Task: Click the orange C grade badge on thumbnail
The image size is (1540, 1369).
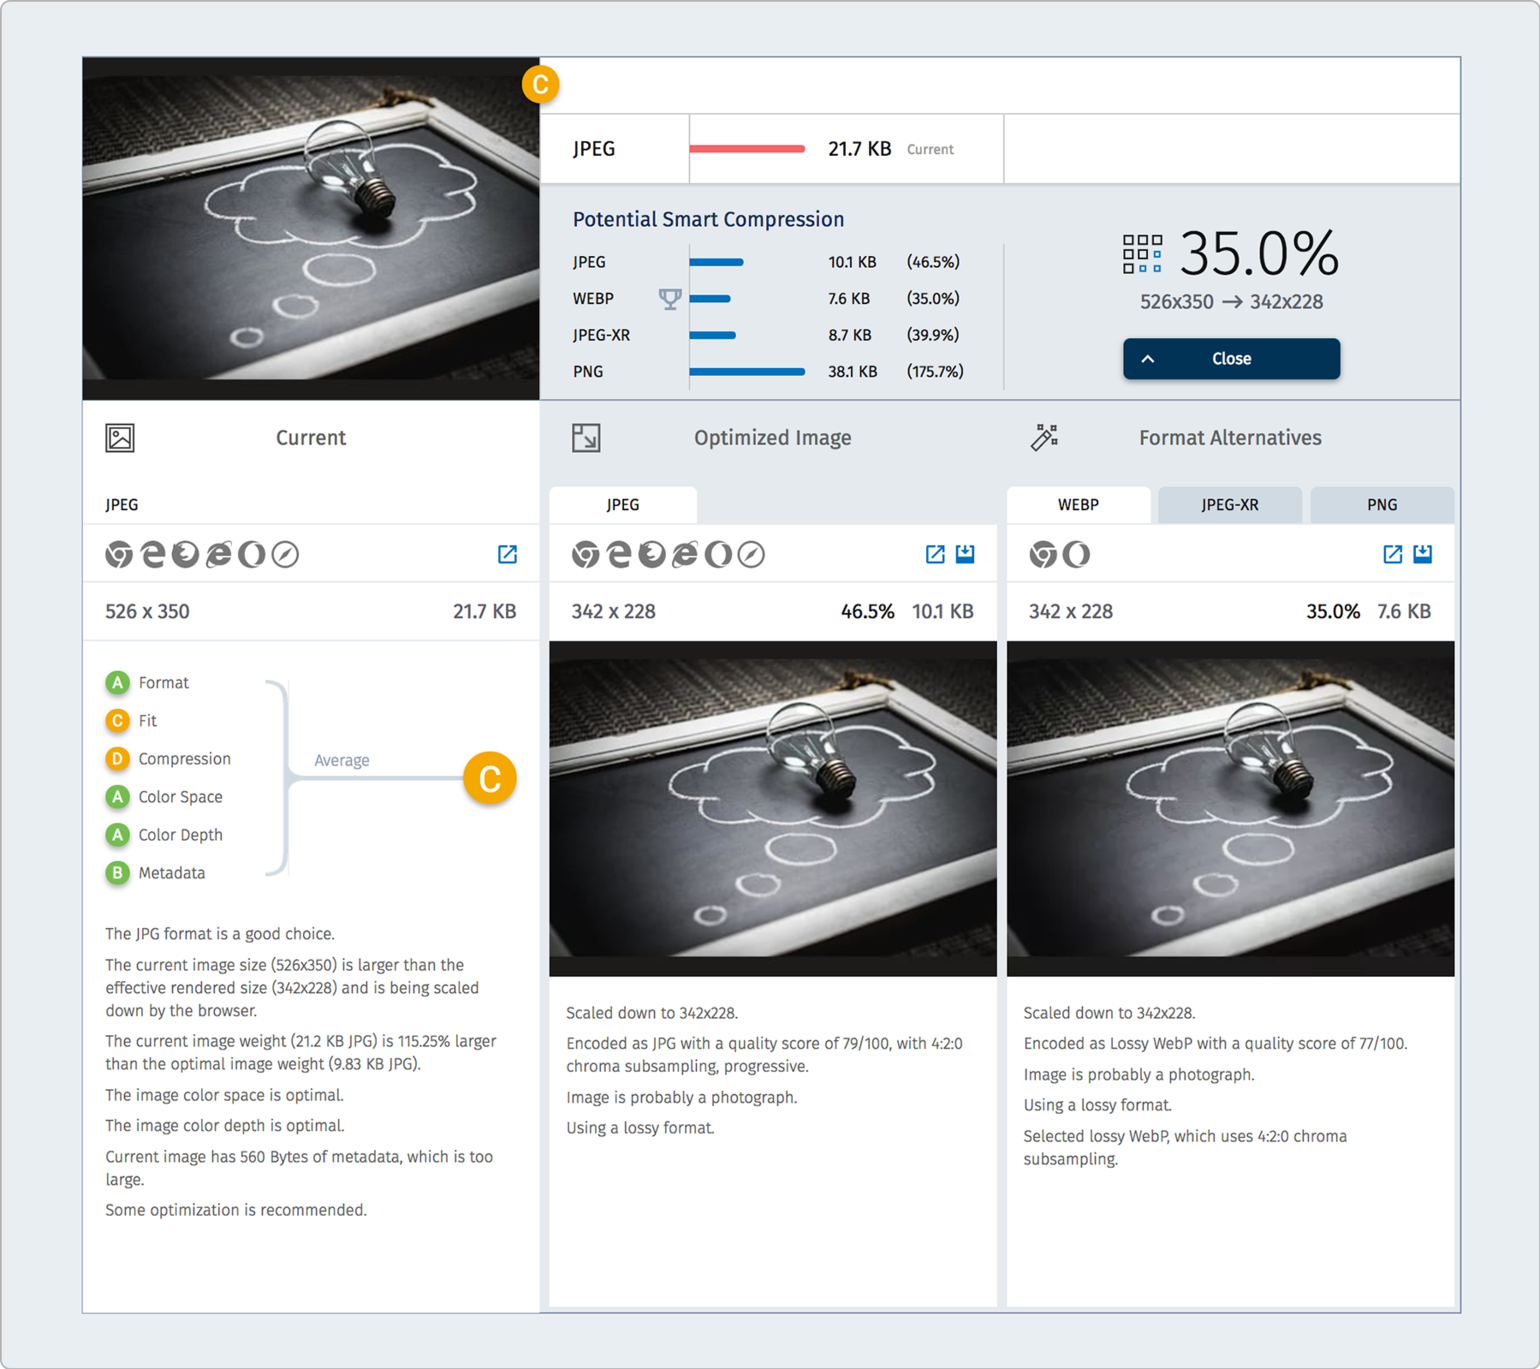Action: [x=540, y=85]
